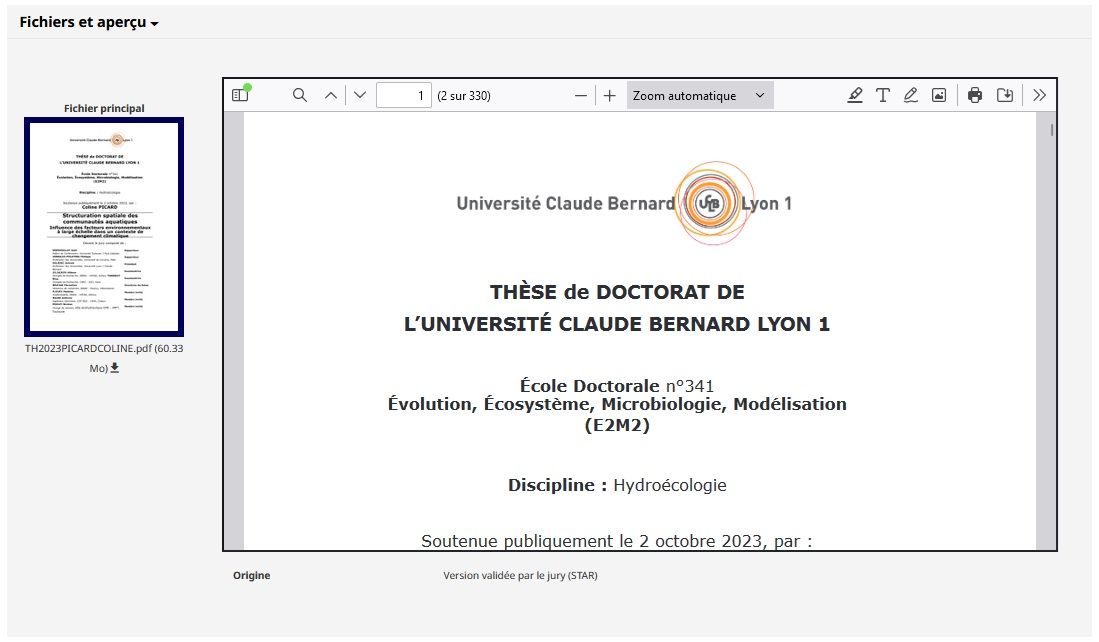This screenshot has width=1099, height=642.
Task: Click the 'Fichier principal' label
Action: 104,108
